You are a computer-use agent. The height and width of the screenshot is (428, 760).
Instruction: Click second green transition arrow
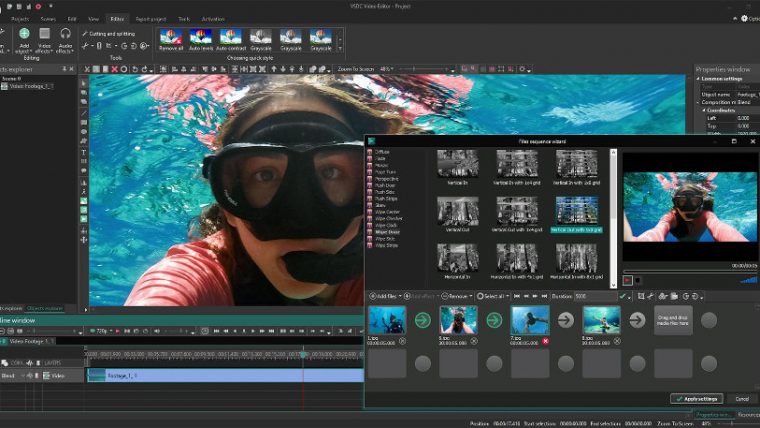pos(494,320)
